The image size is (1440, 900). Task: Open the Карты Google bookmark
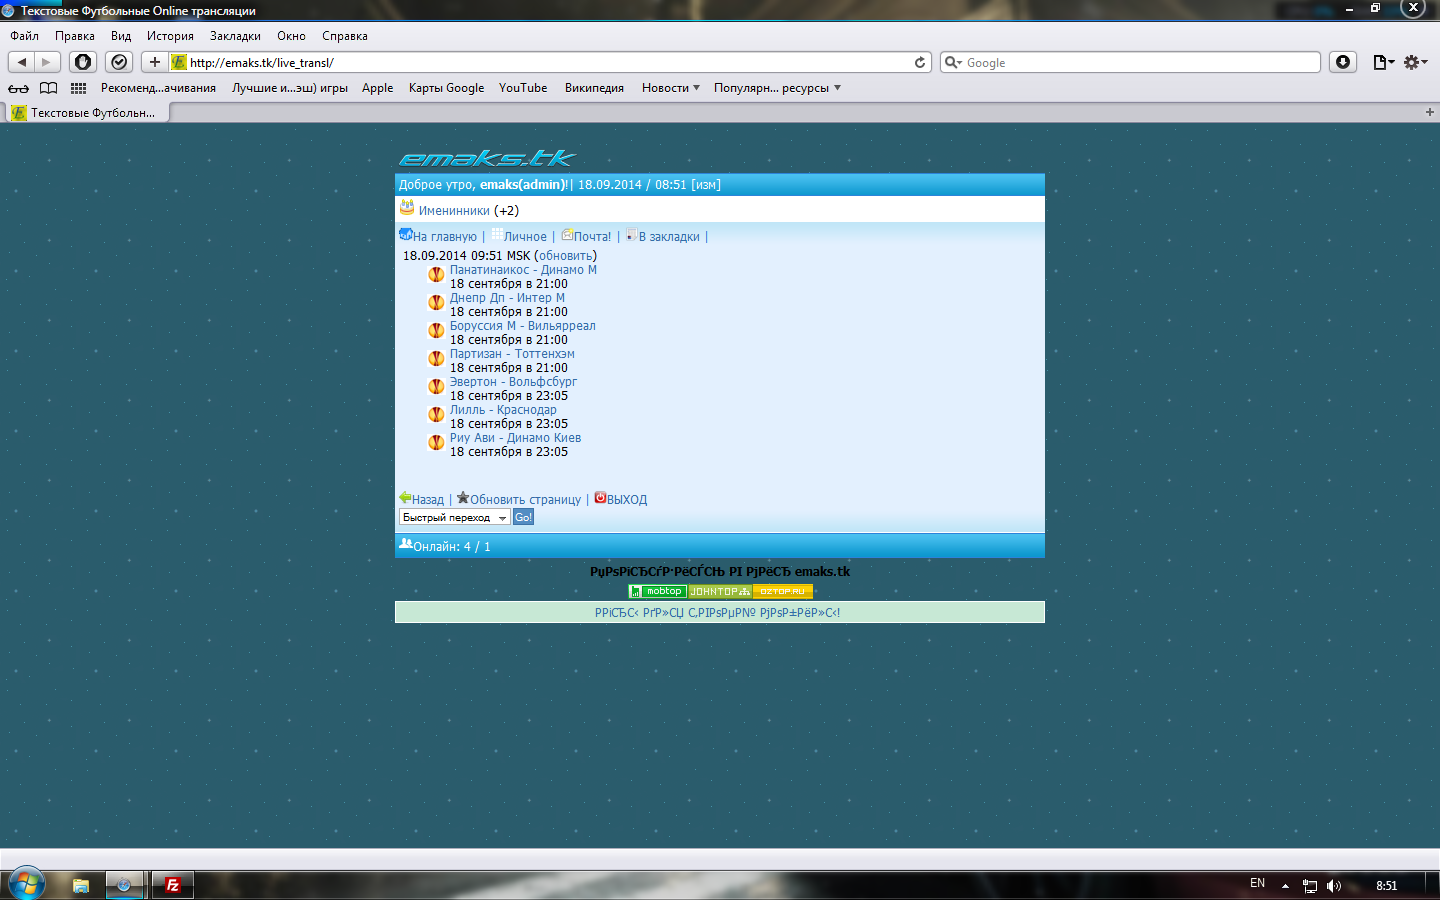click(446, 88)
